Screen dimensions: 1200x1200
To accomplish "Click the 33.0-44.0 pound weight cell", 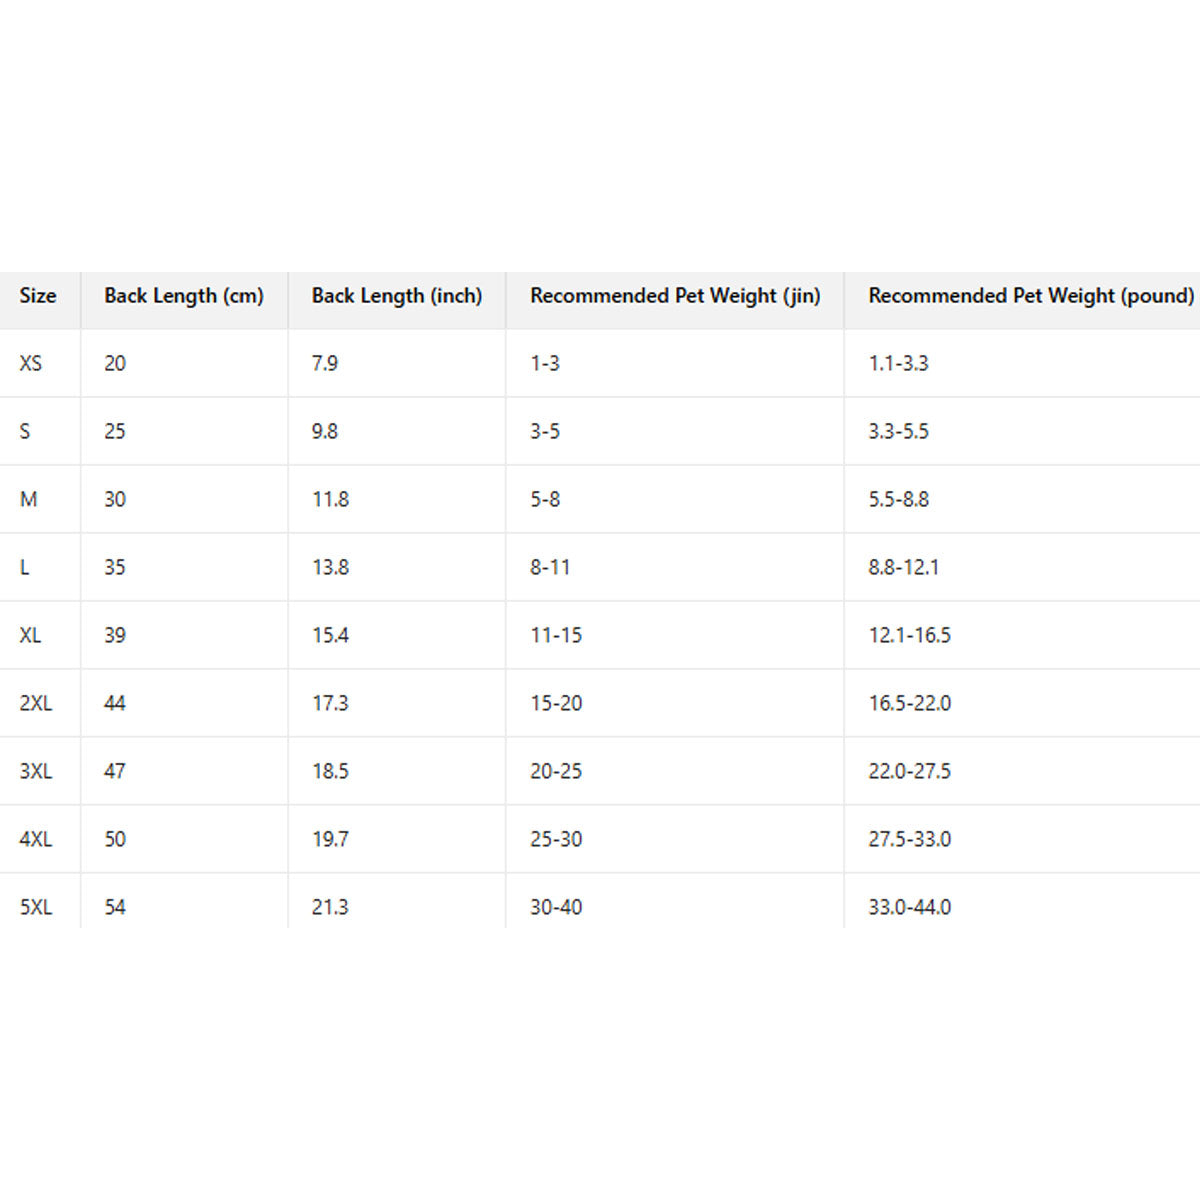I will point(910,907).
